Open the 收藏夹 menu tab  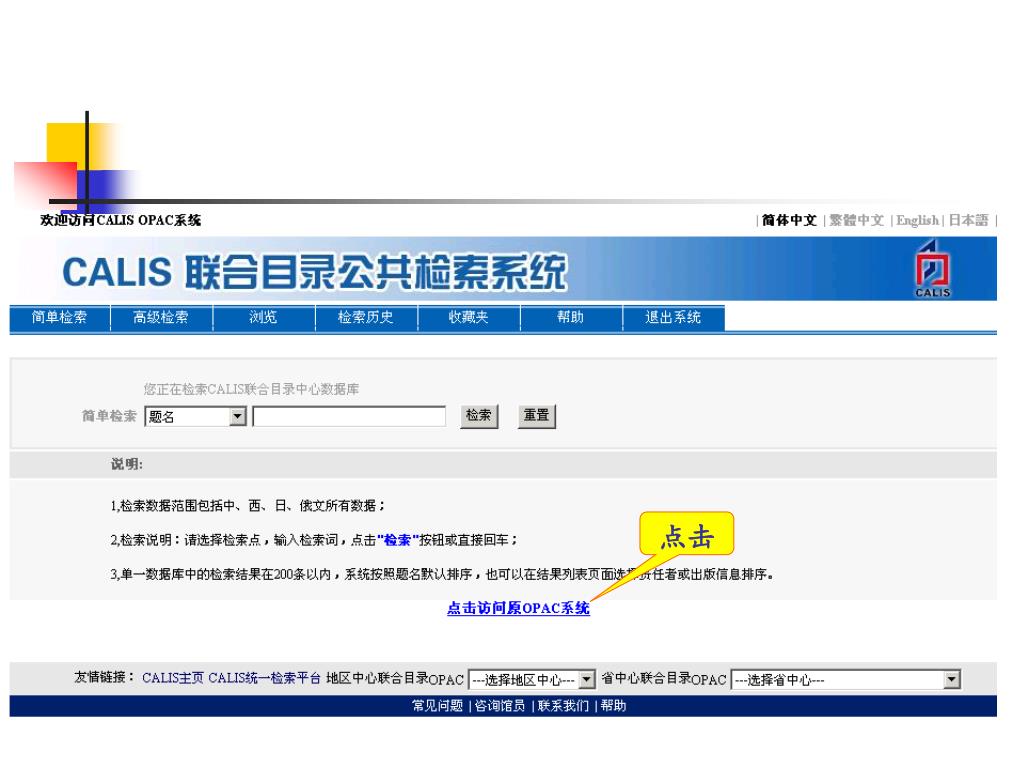click(x=468, y=317)
